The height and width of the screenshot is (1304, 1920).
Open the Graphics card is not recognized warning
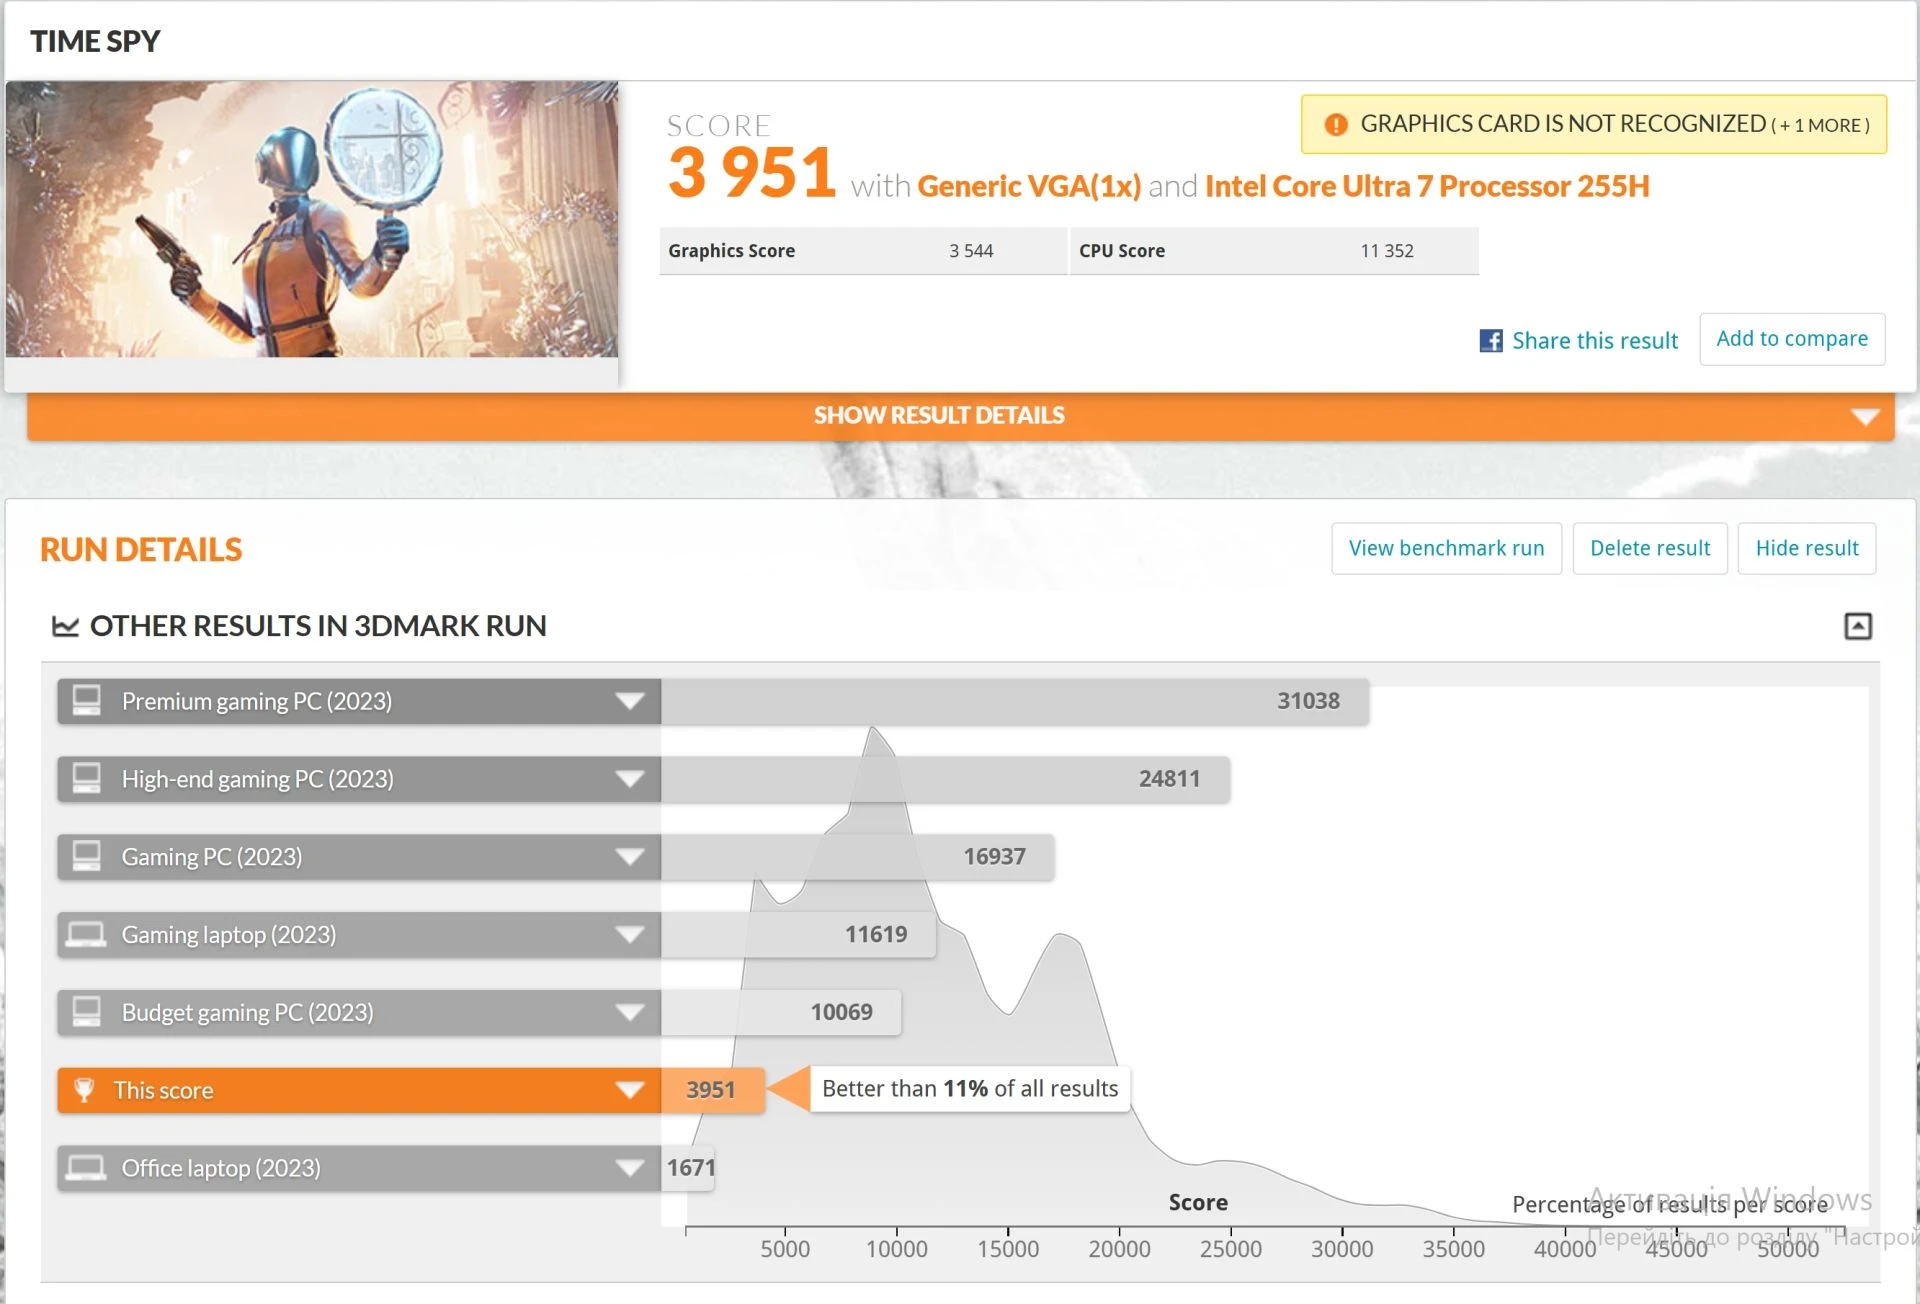pyautogui.click(x=1593, y=124)
